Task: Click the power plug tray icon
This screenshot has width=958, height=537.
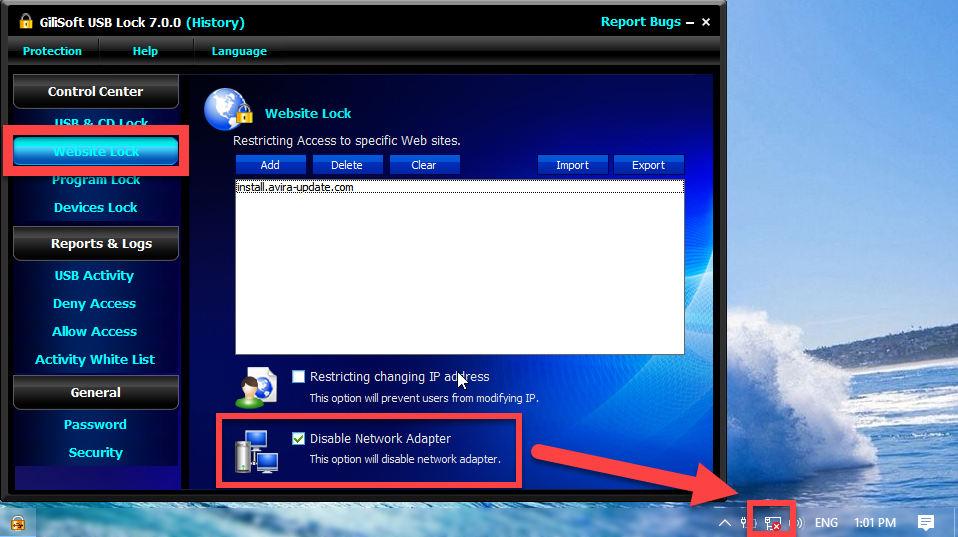Action: 748,523
